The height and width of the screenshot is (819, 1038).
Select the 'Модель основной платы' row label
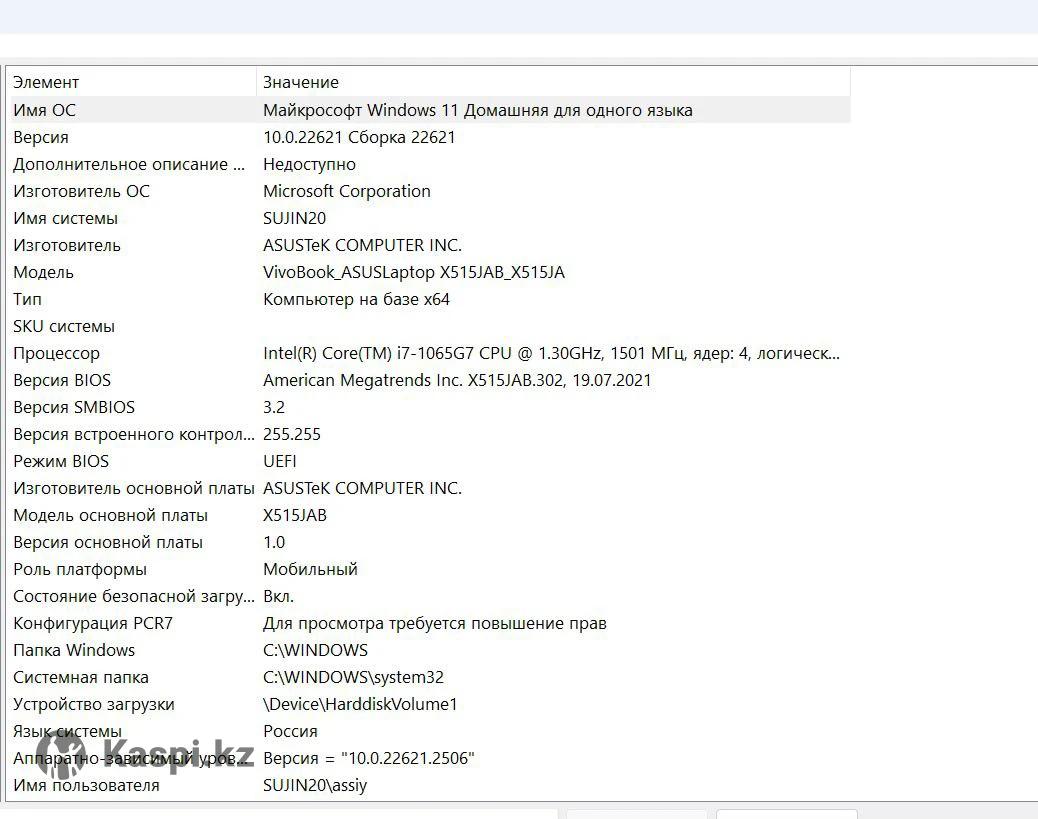tap(111, 515)
